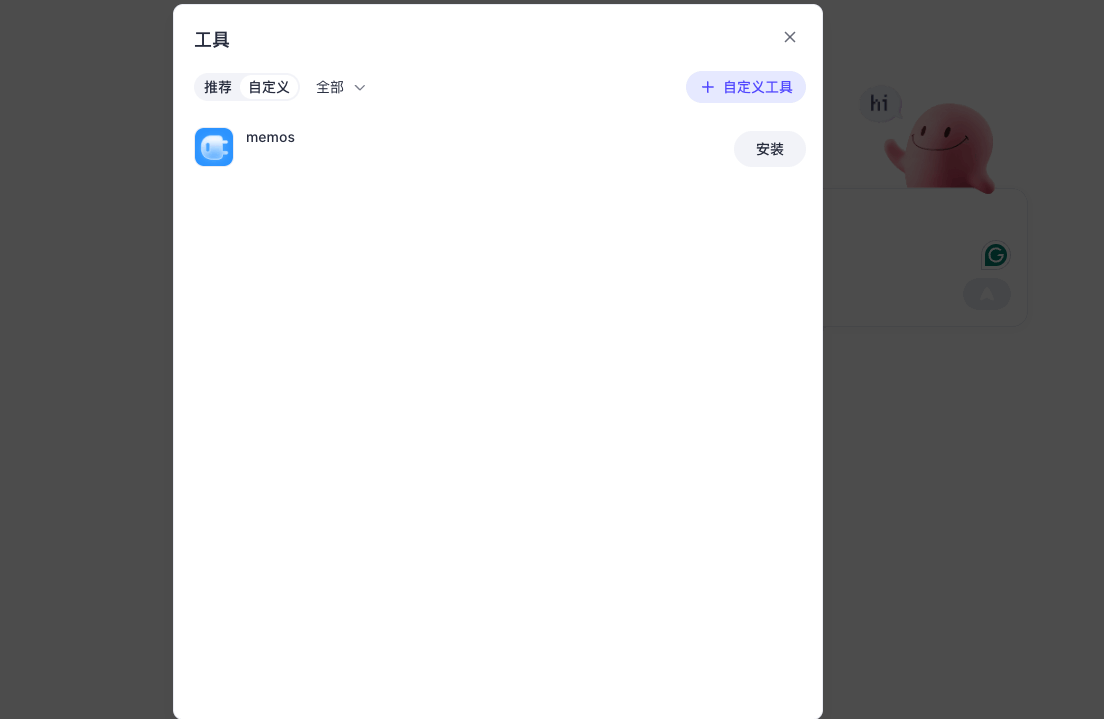Viewport: 1104px width, 719px height.
Task: Click the 工具 dialog title
Action: [x=212, y=39]
